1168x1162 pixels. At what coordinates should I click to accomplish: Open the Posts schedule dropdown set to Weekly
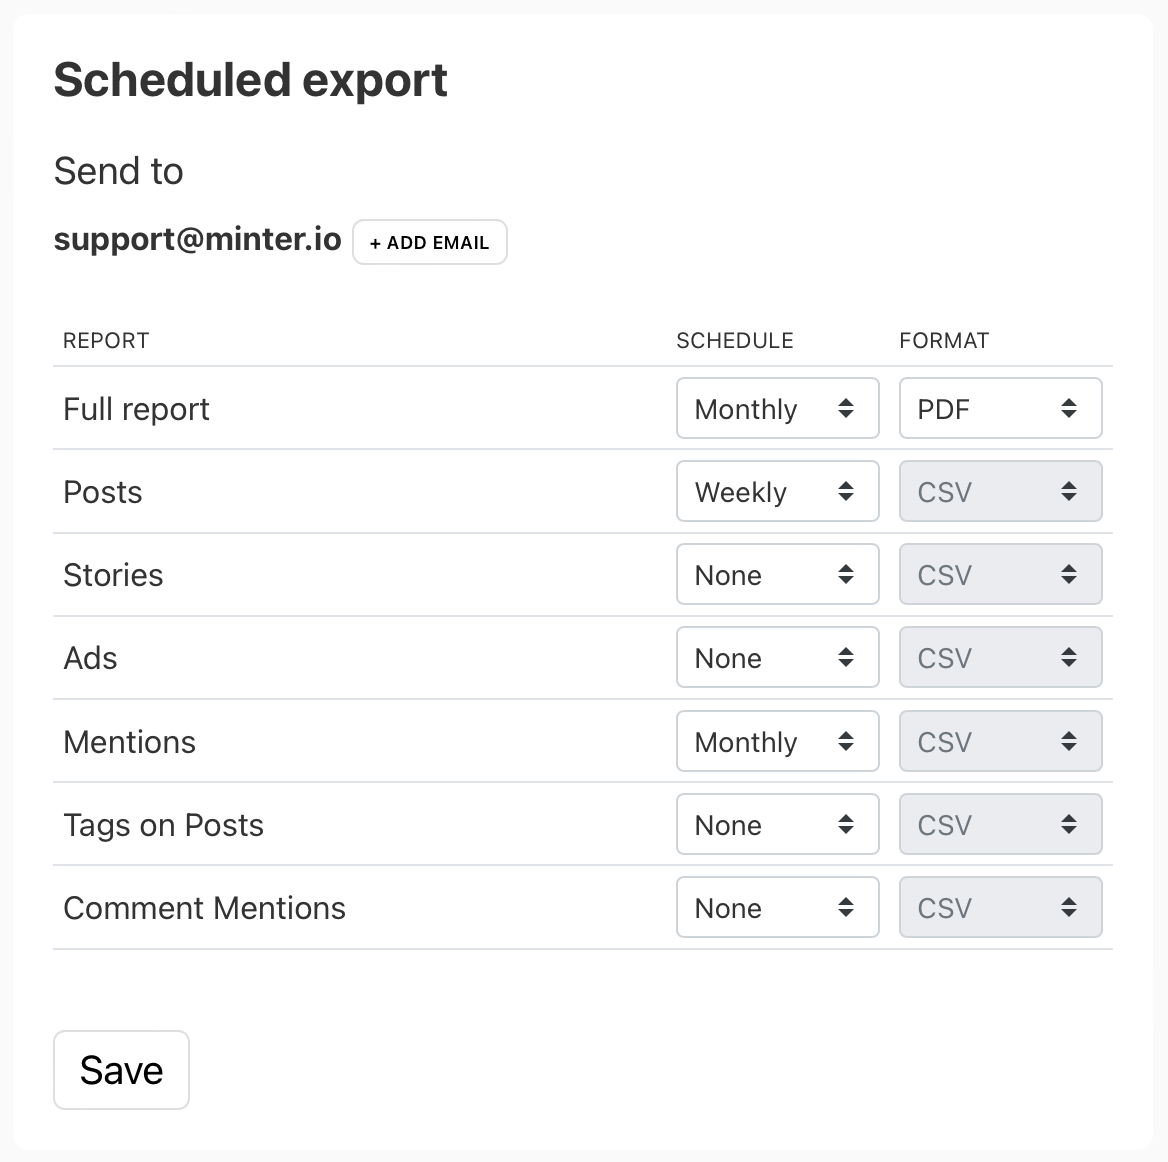777,491
